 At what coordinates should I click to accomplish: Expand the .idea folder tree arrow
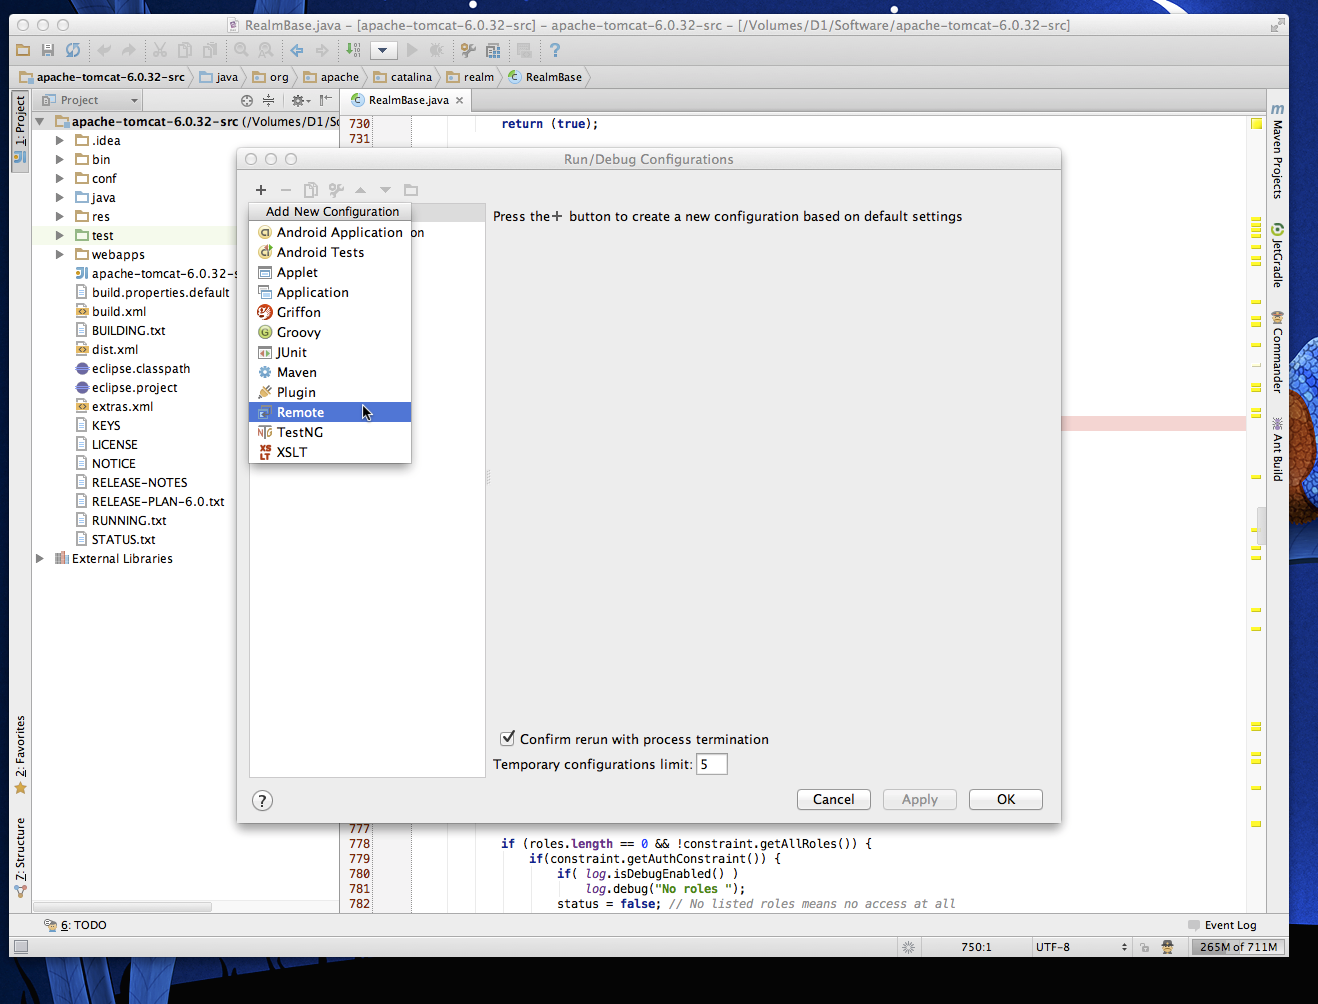tap(60, 141)
